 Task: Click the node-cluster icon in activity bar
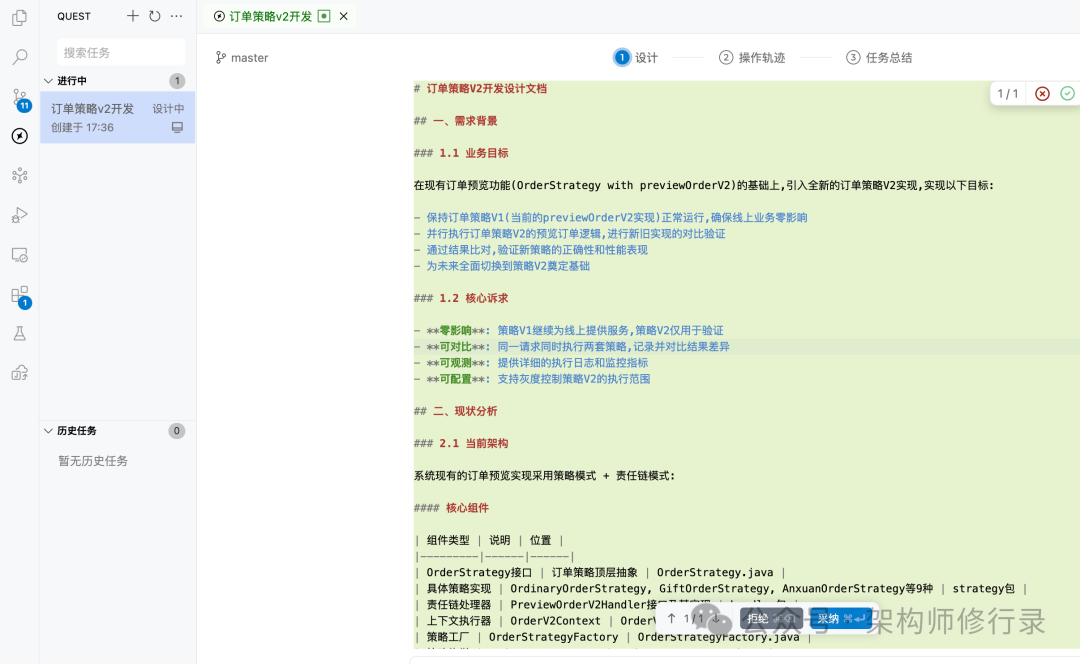pyautogui.click(x=20, y=176)
